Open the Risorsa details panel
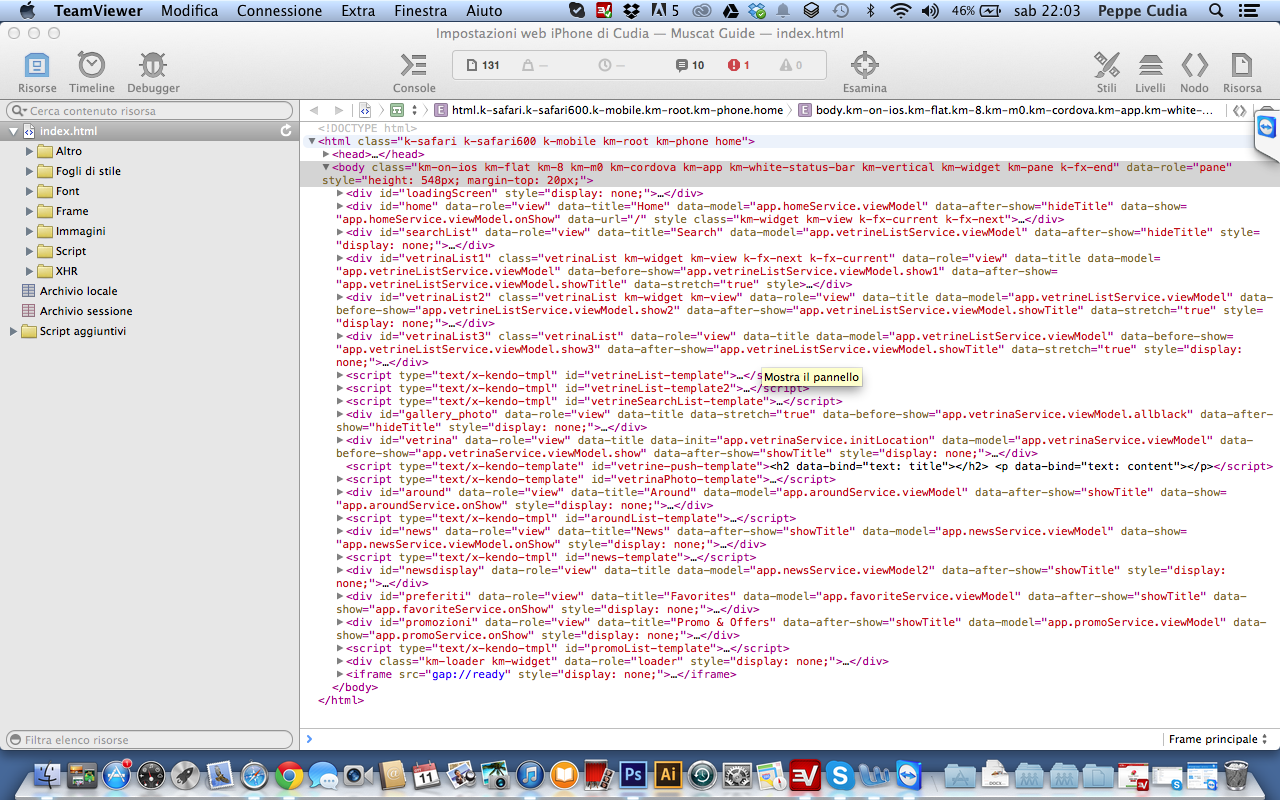The width and height of the screenshot is (1280, 800). [1242, 73]
